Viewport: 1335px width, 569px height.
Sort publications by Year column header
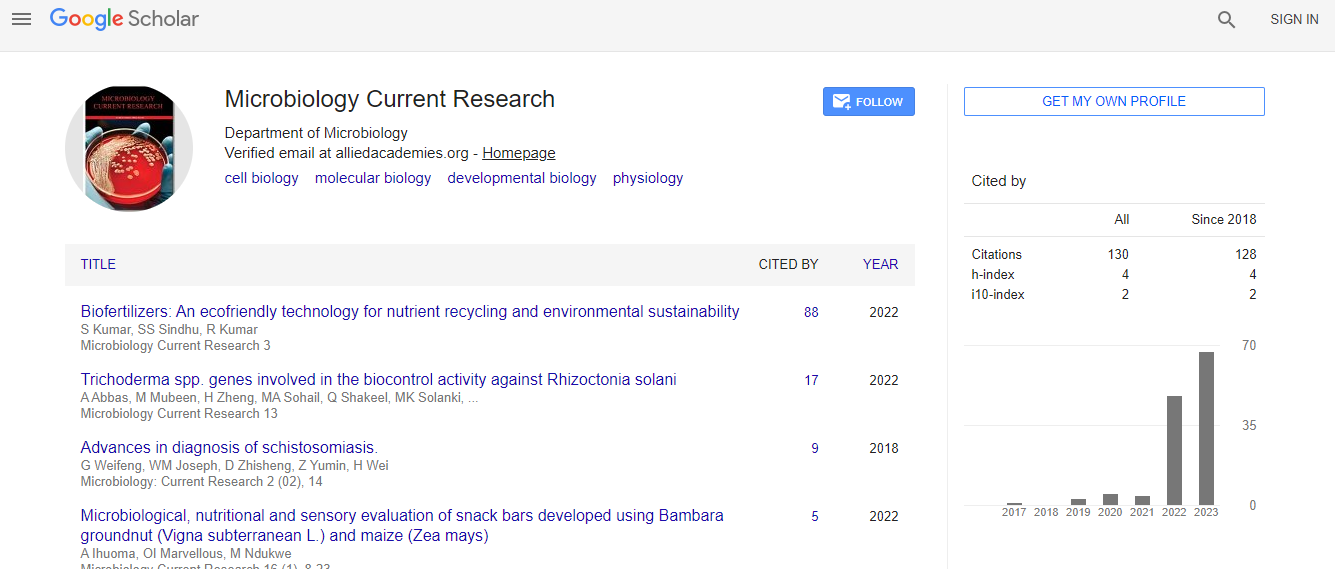[x=880, y=265]
